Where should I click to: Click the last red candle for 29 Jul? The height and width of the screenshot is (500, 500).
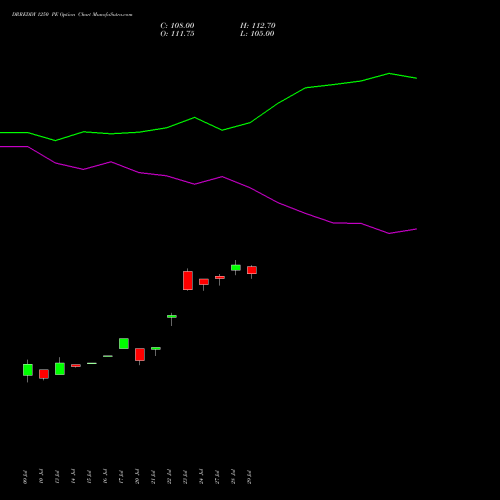coord(252,270)
